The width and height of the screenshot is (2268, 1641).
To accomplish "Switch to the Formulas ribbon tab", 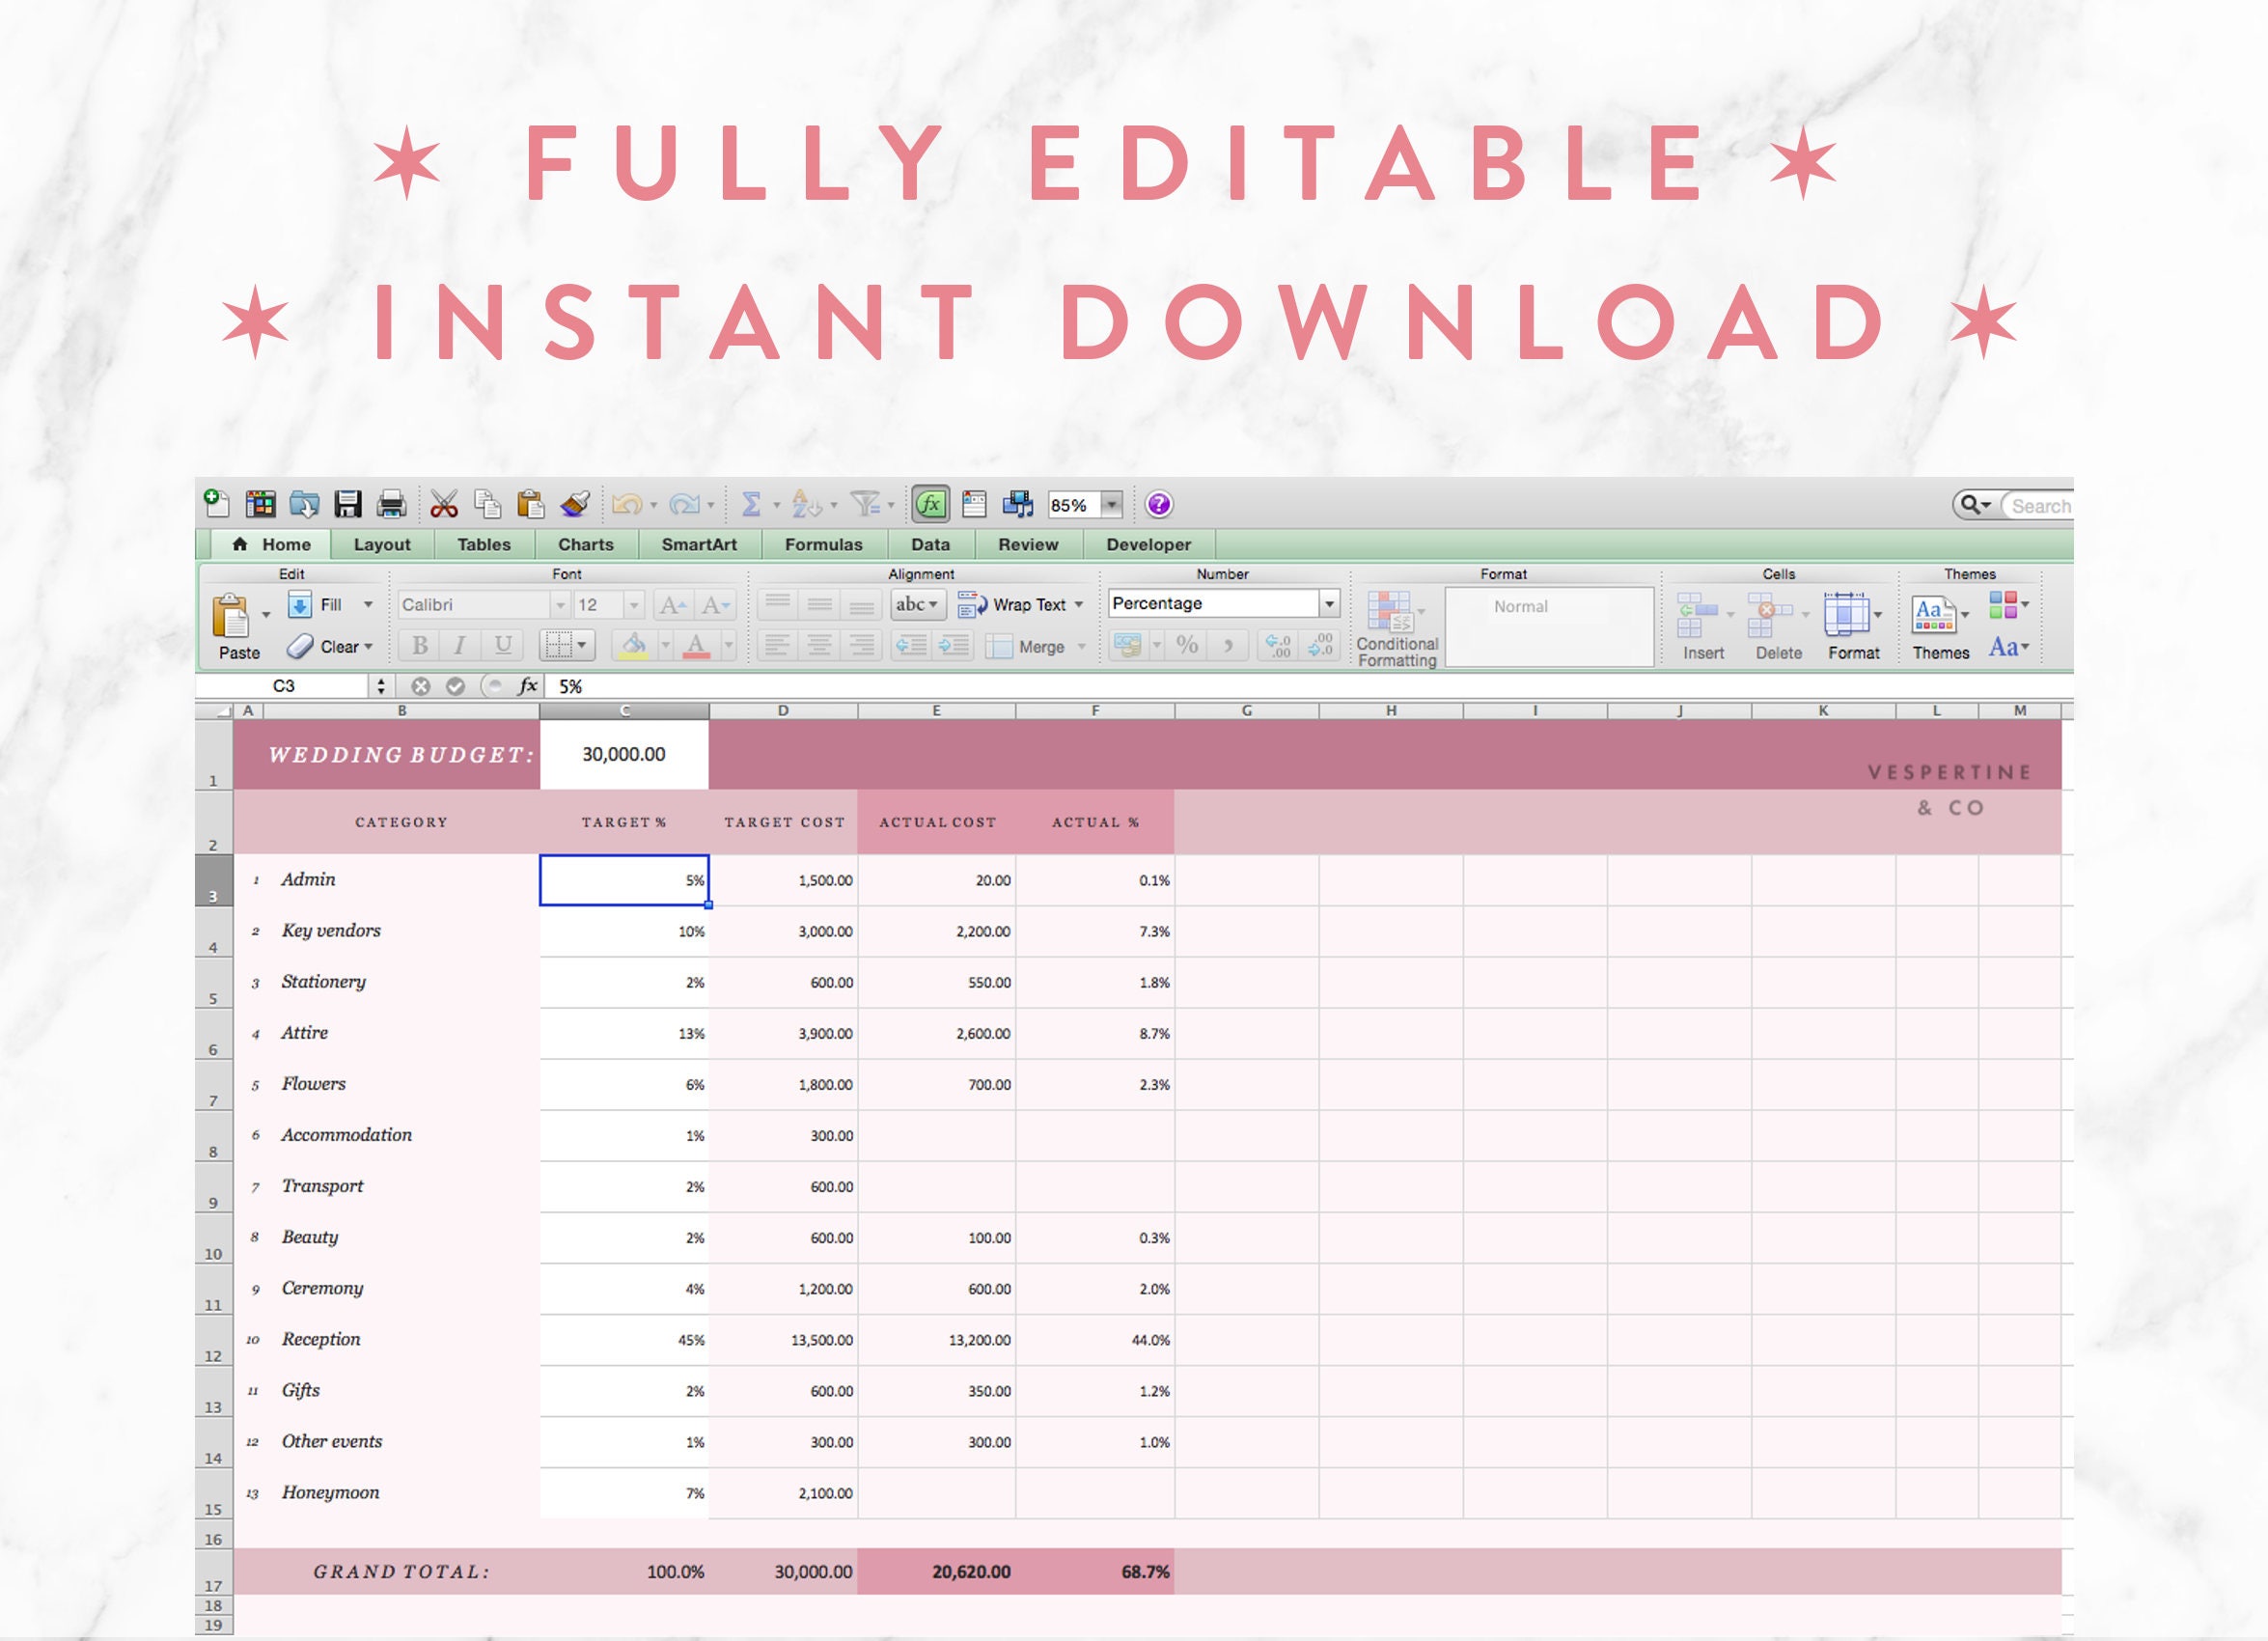I will (823, 545).
